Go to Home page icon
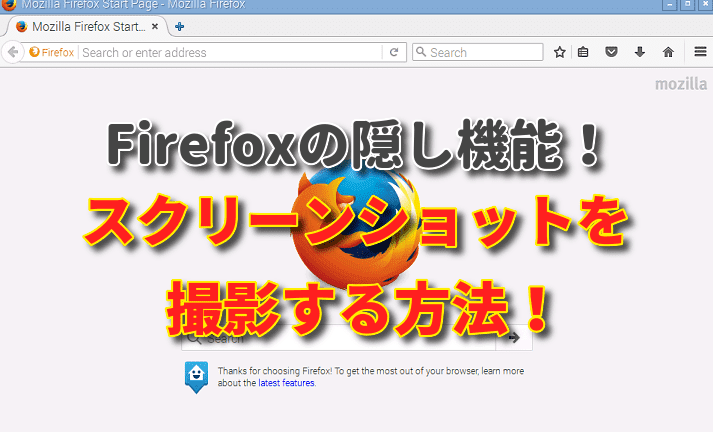 coord(668,52)
